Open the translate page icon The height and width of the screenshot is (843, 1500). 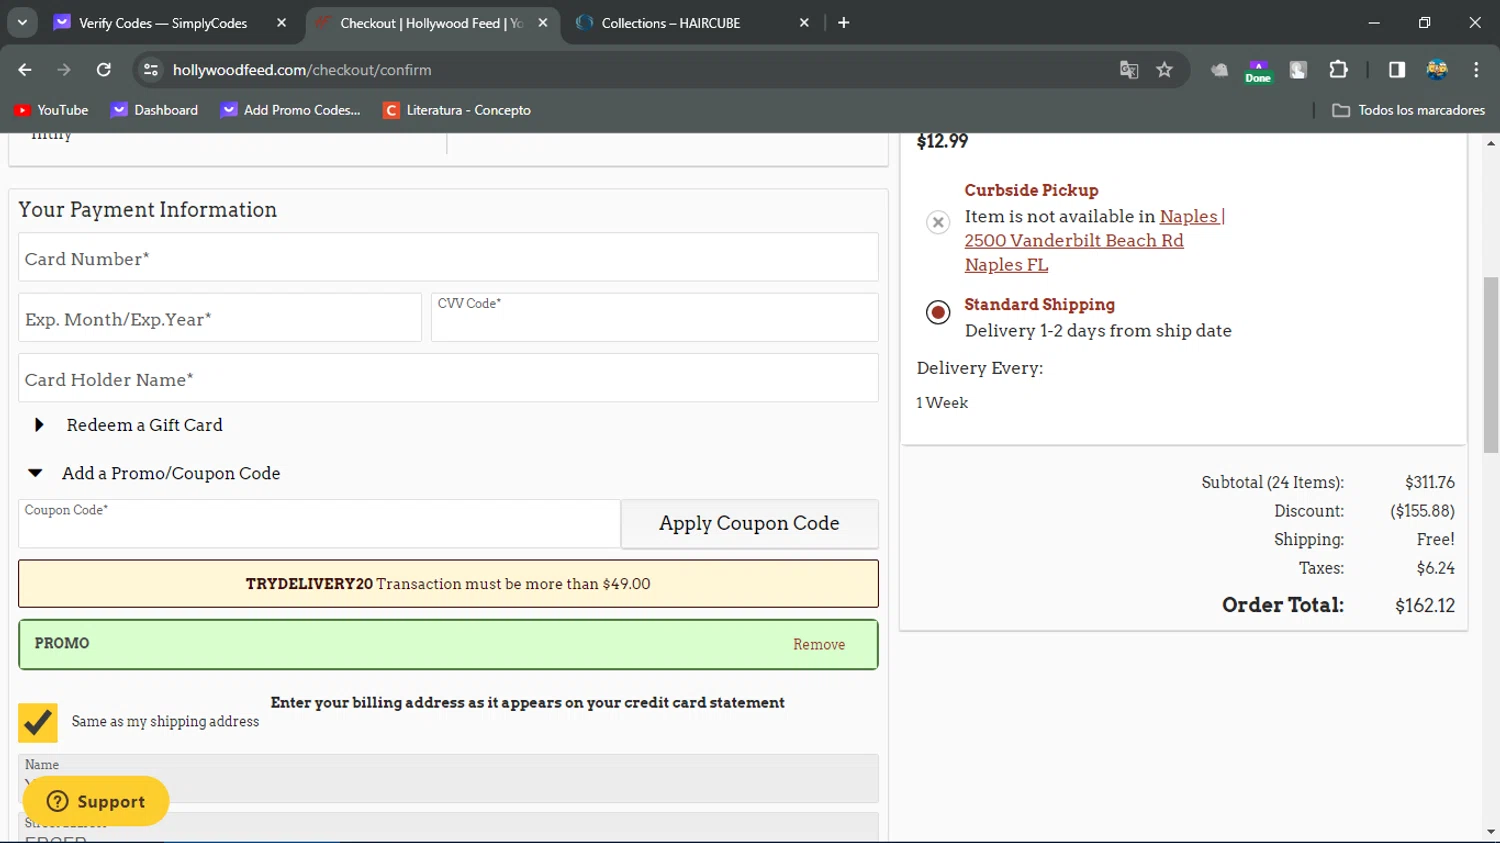pos(1129,70)
